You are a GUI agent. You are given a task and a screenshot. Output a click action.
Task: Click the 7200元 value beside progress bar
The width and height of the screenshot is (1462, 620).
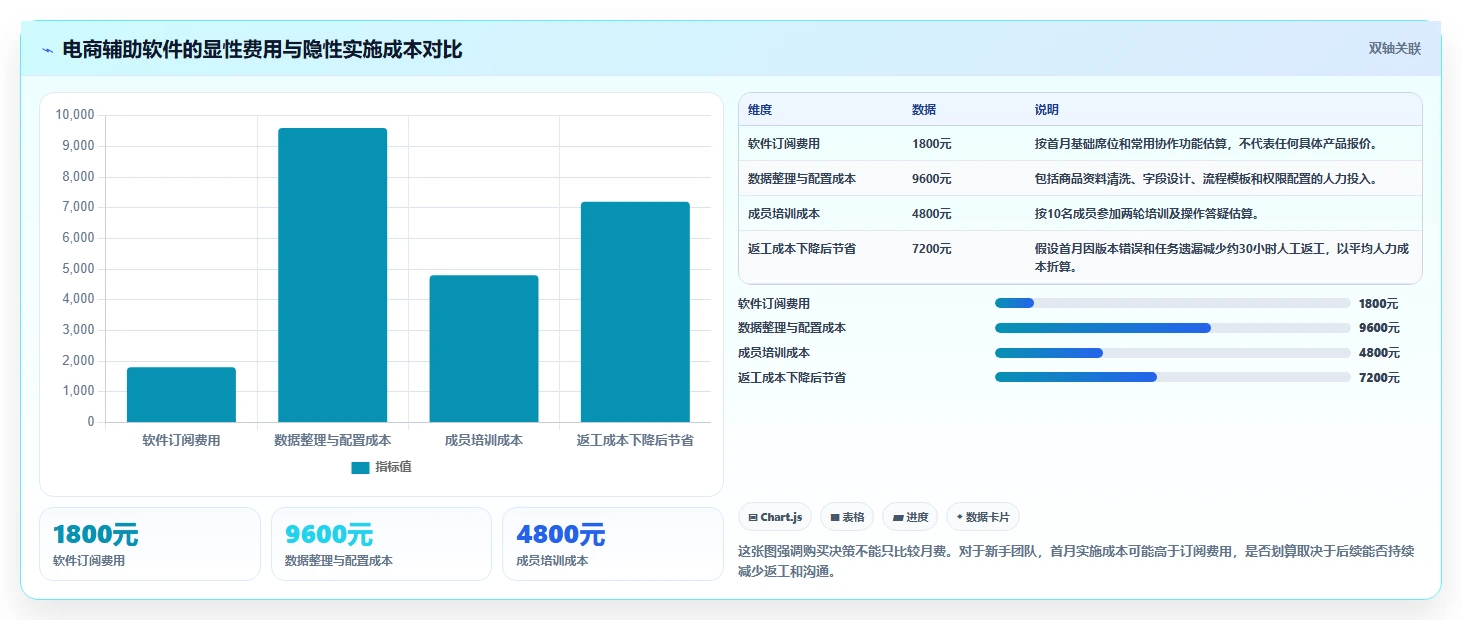pos(1379,378)
